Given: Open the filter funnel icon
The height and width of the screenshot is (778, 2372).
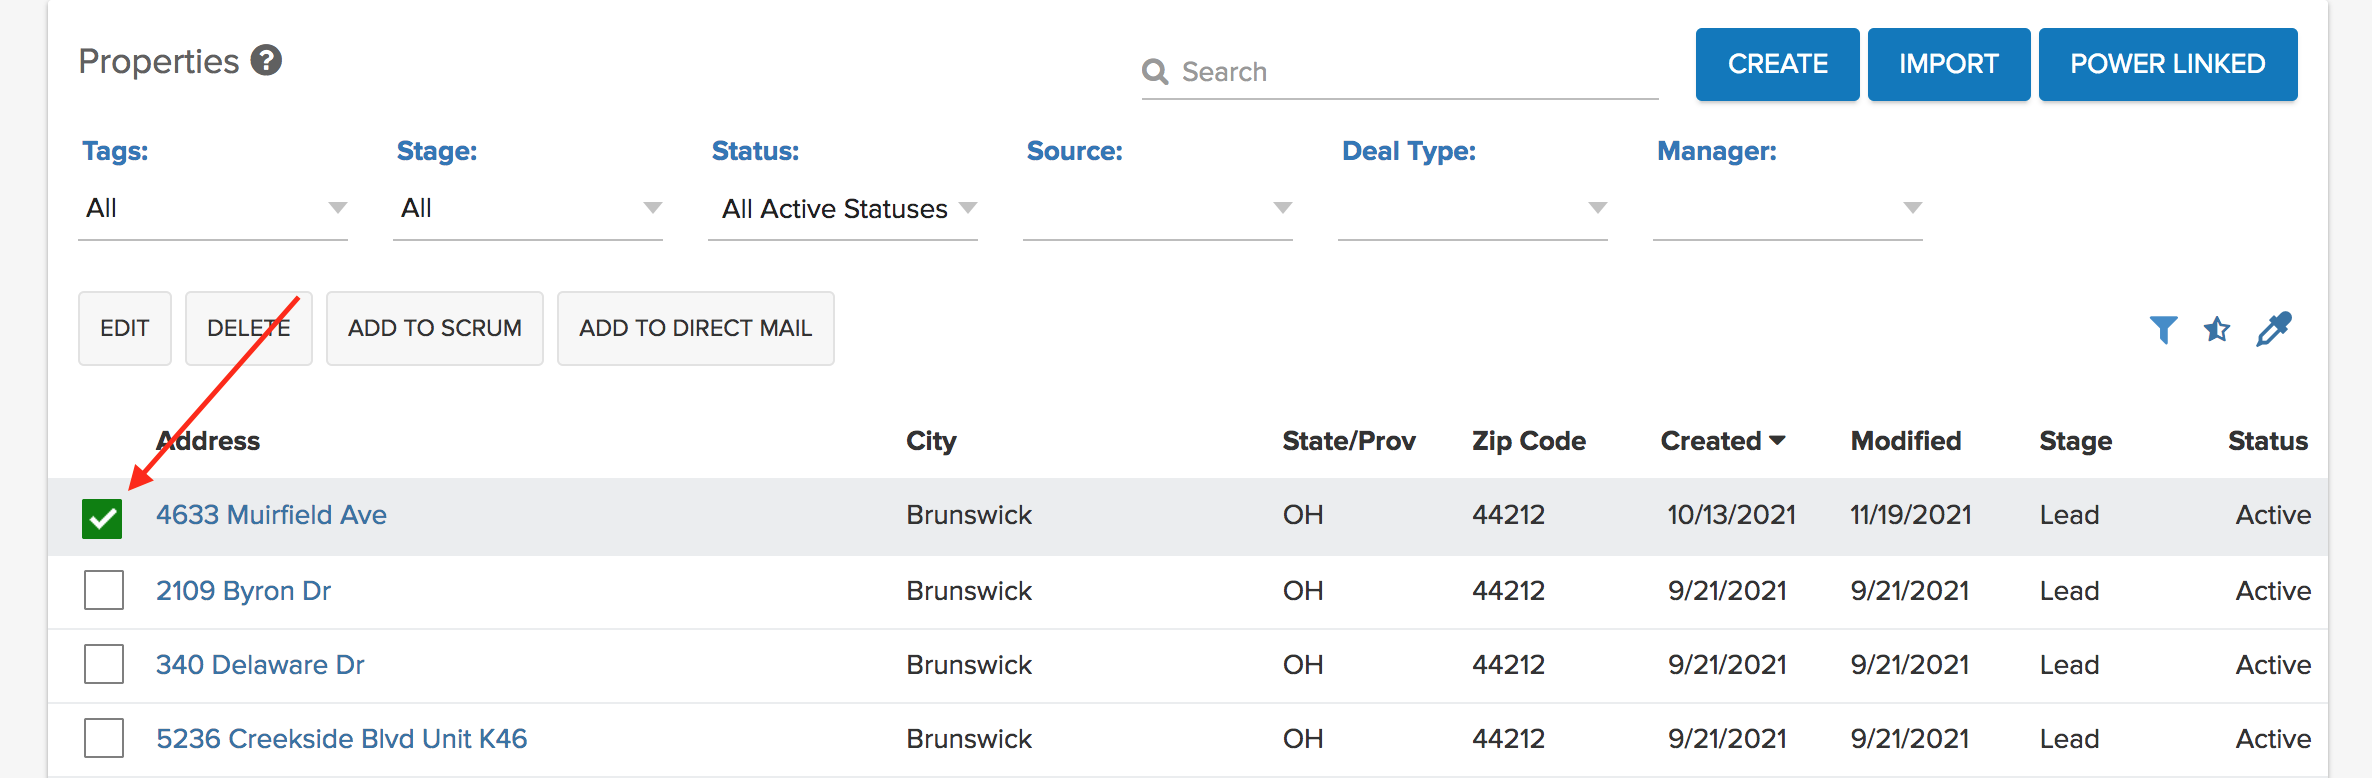Looking at the screenshot, I should point(2163,329).
